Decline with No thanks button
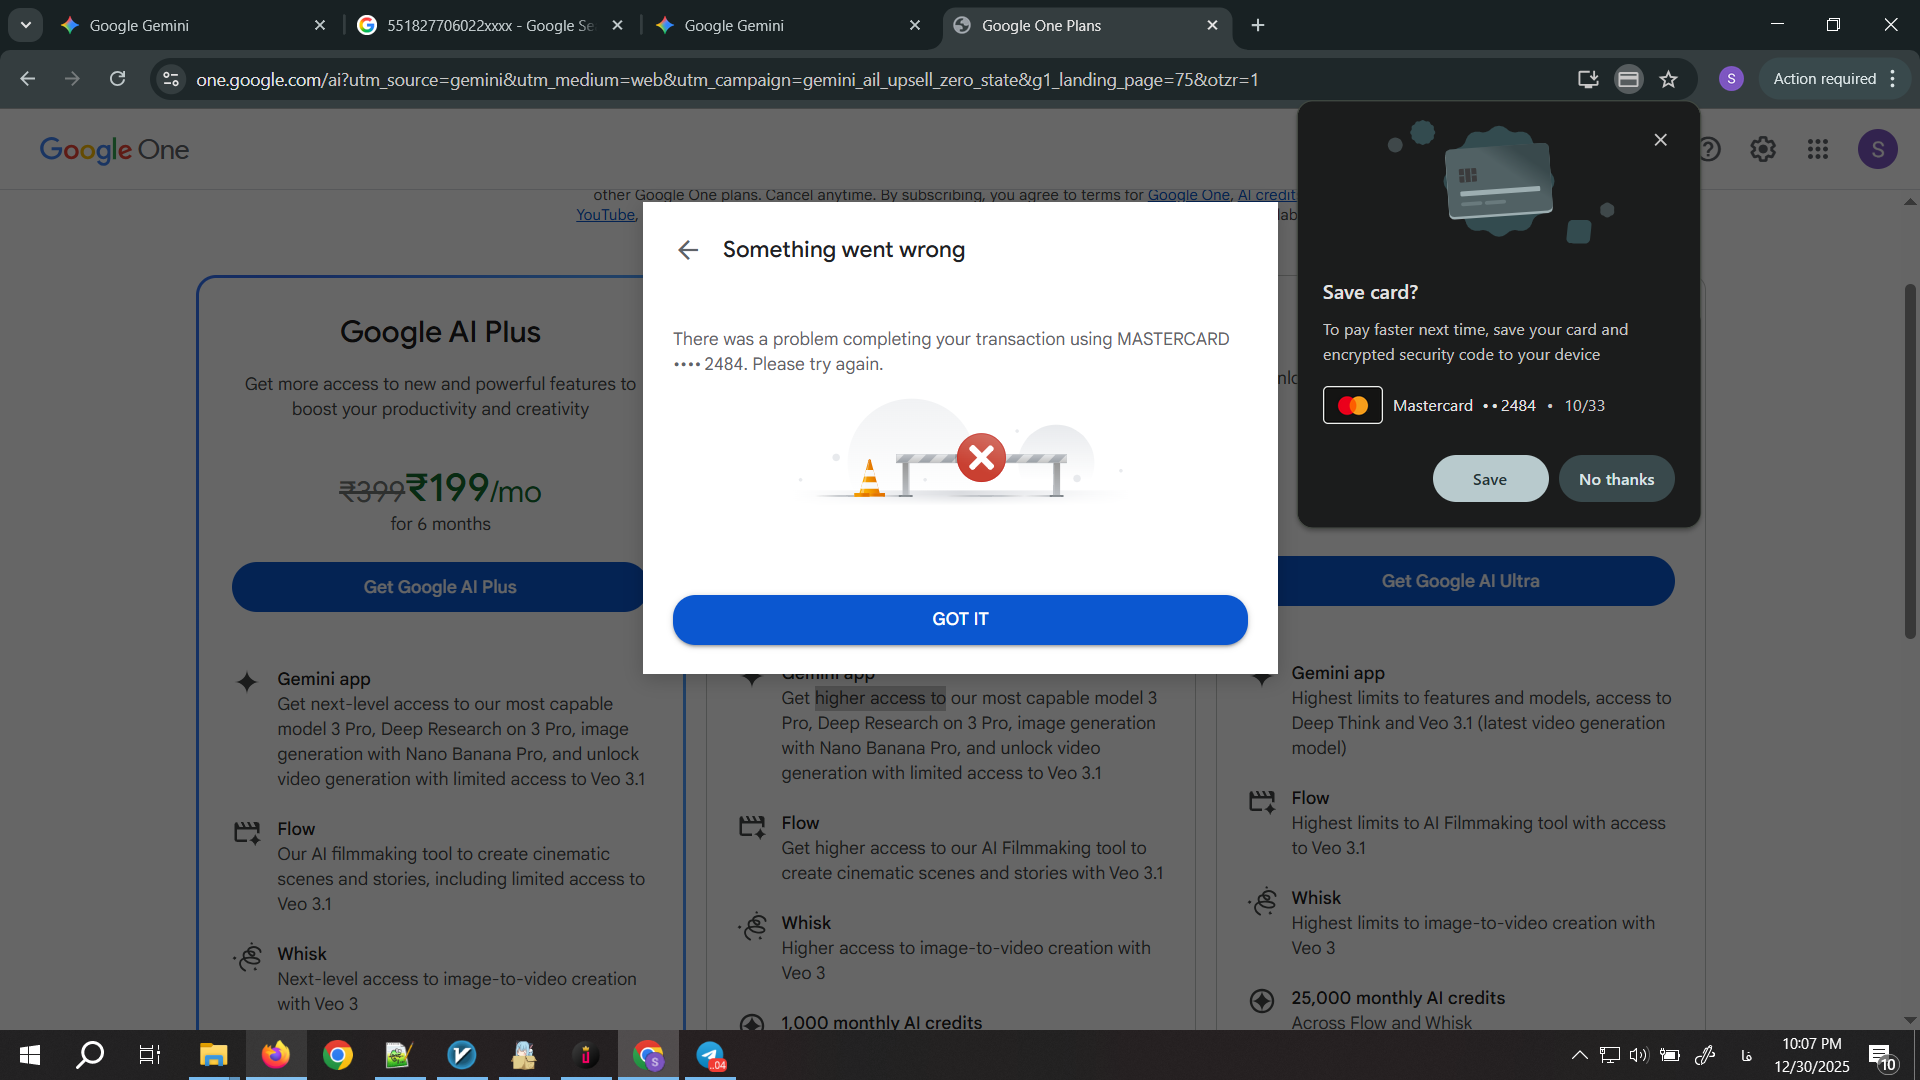Viewport: 1920px width, 1080px height. coord(1615,479)
